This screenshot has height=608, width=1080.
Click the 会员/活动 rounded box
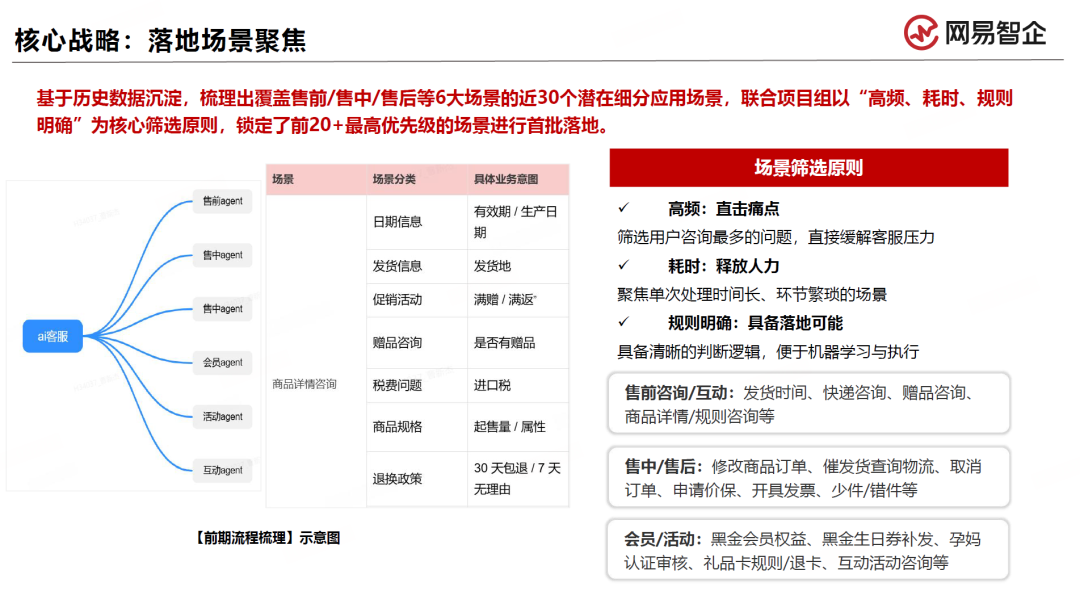click(808, 551)
